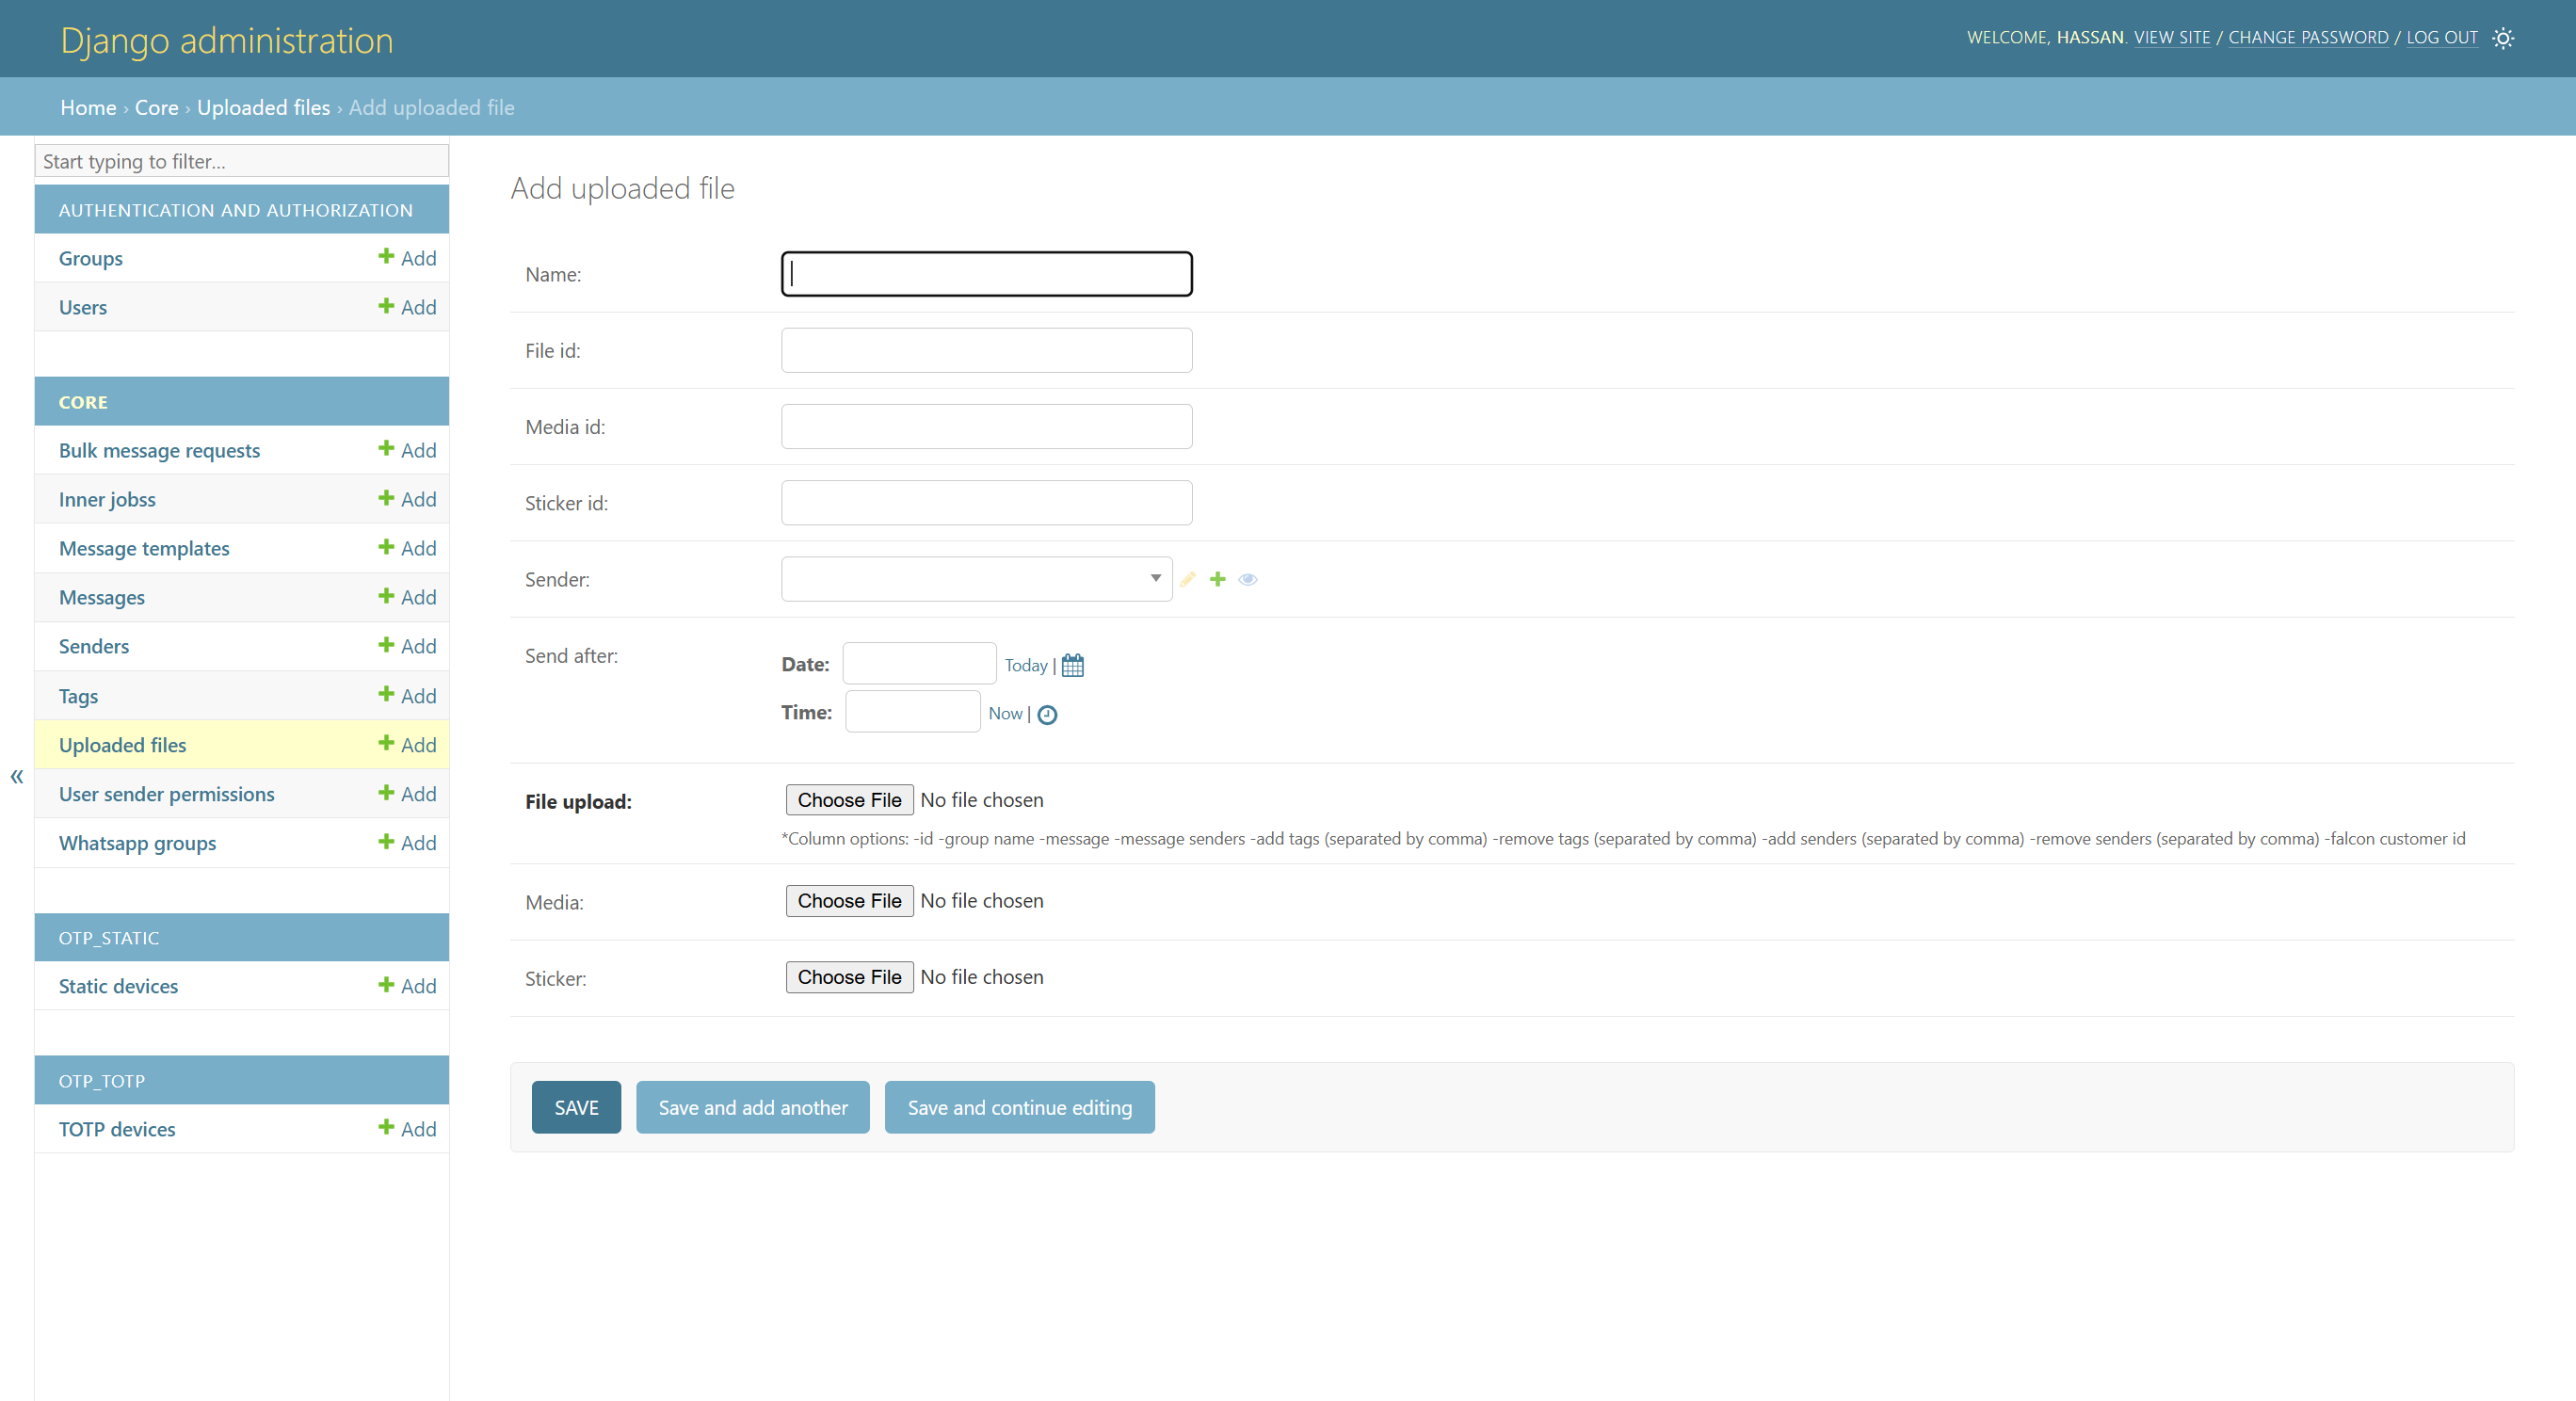2576x1401 pixels.
Task: Add a new Tags entry from the sidebar
Action: [x=407, y=695]
